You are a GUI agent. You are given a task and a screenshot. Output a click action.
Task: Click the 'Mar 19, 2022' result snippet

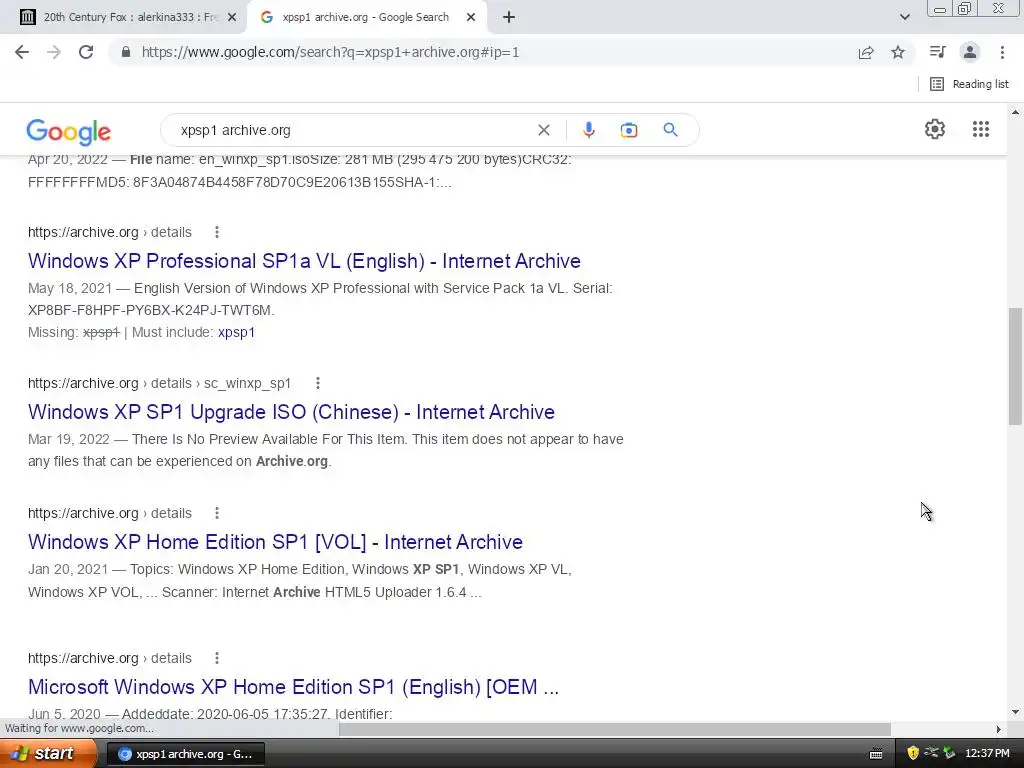point(326,450)
